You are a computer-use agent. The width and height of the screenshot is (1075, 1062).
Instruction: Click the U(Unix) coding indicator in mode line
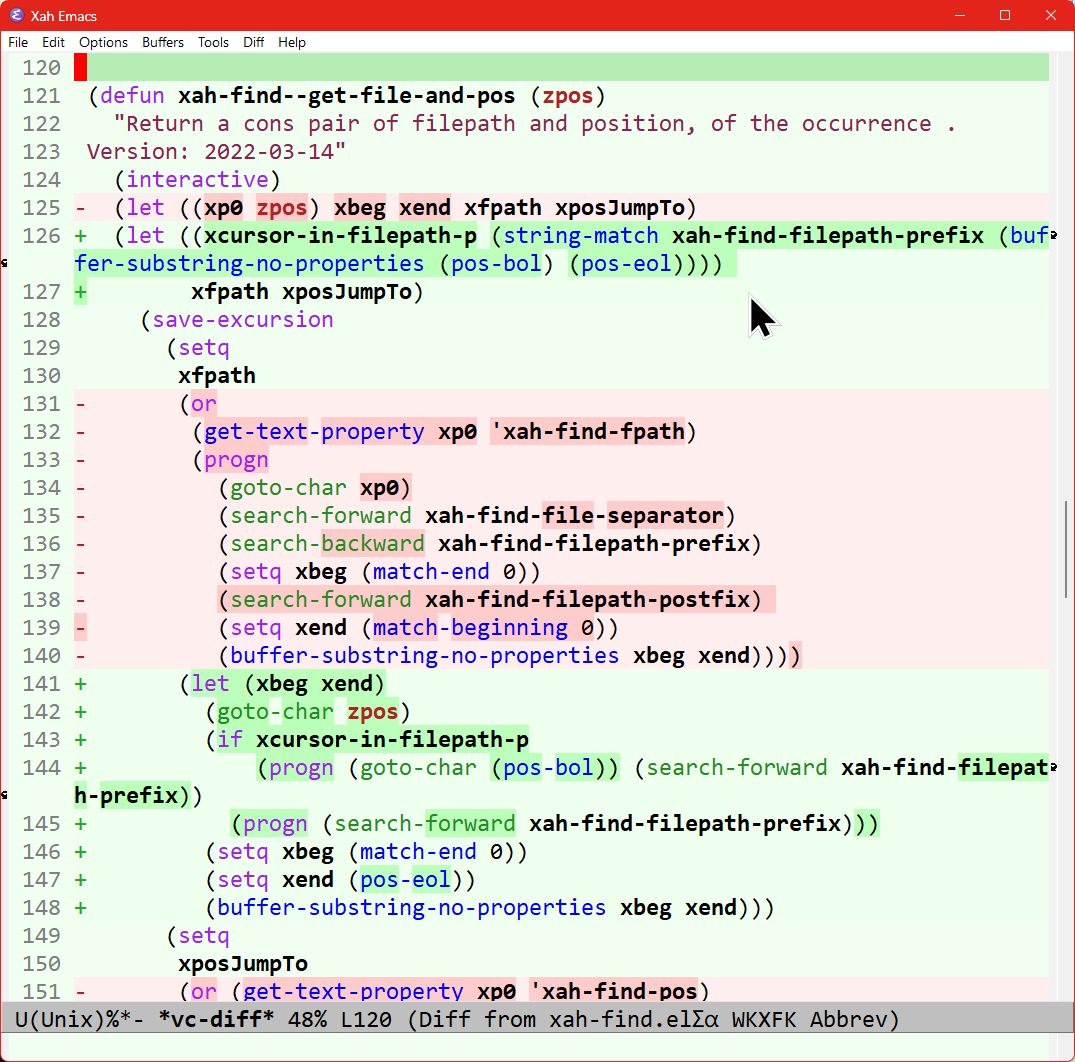click(60, 1019)
